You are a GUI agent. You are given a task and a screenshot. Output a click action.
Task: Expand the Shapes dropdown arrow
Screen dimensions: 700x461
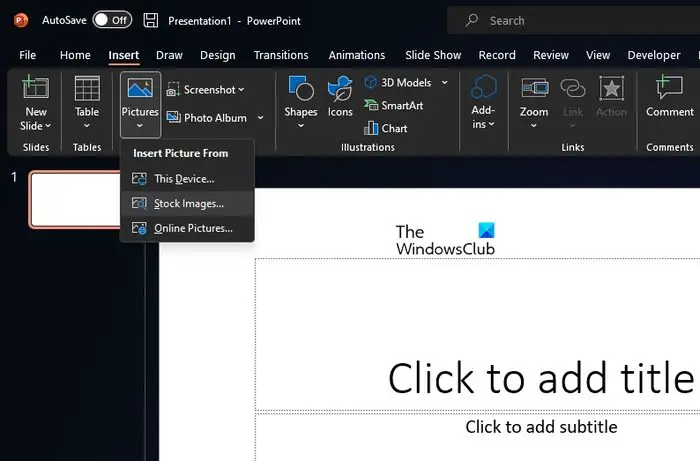click(x=301, y=126)
